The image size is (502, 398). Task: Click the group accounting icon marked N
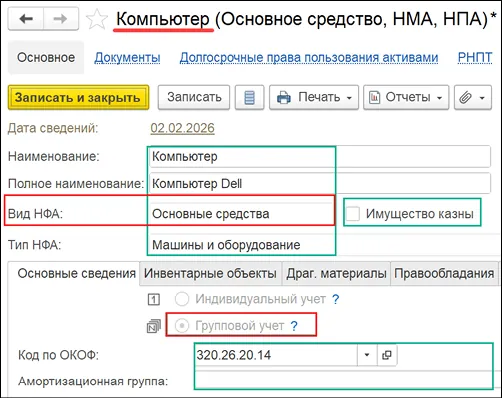click(x=154, y=326)
